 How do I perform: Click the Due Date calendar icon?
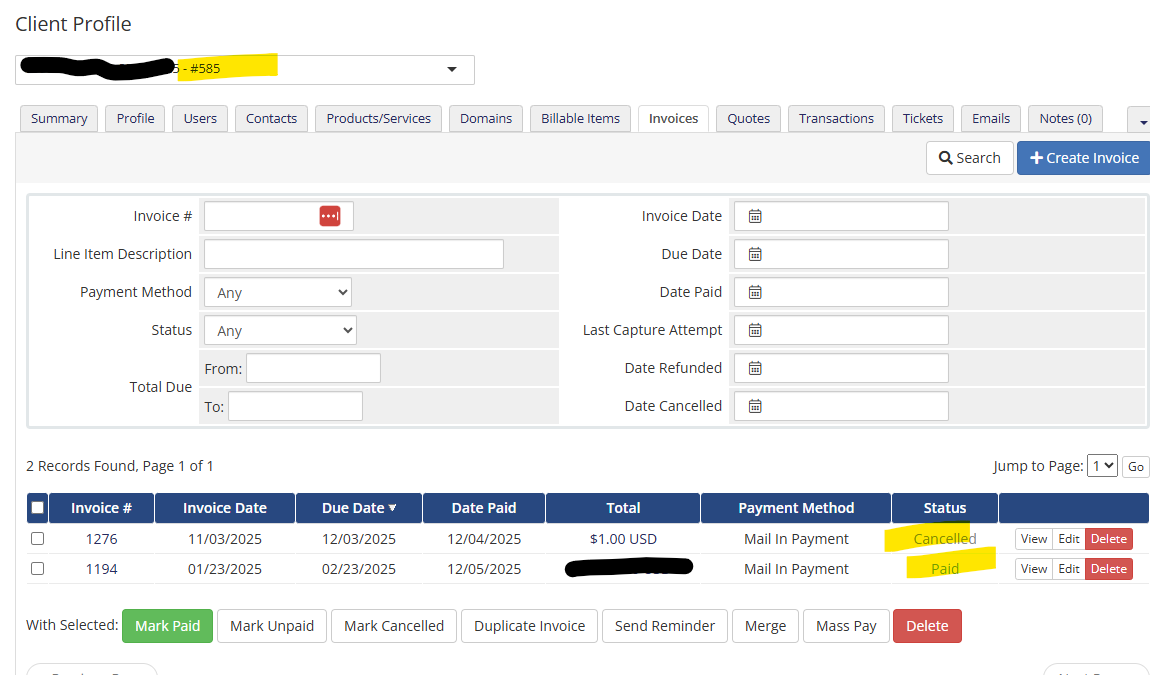pyautogui.click(x=755, y=254)
